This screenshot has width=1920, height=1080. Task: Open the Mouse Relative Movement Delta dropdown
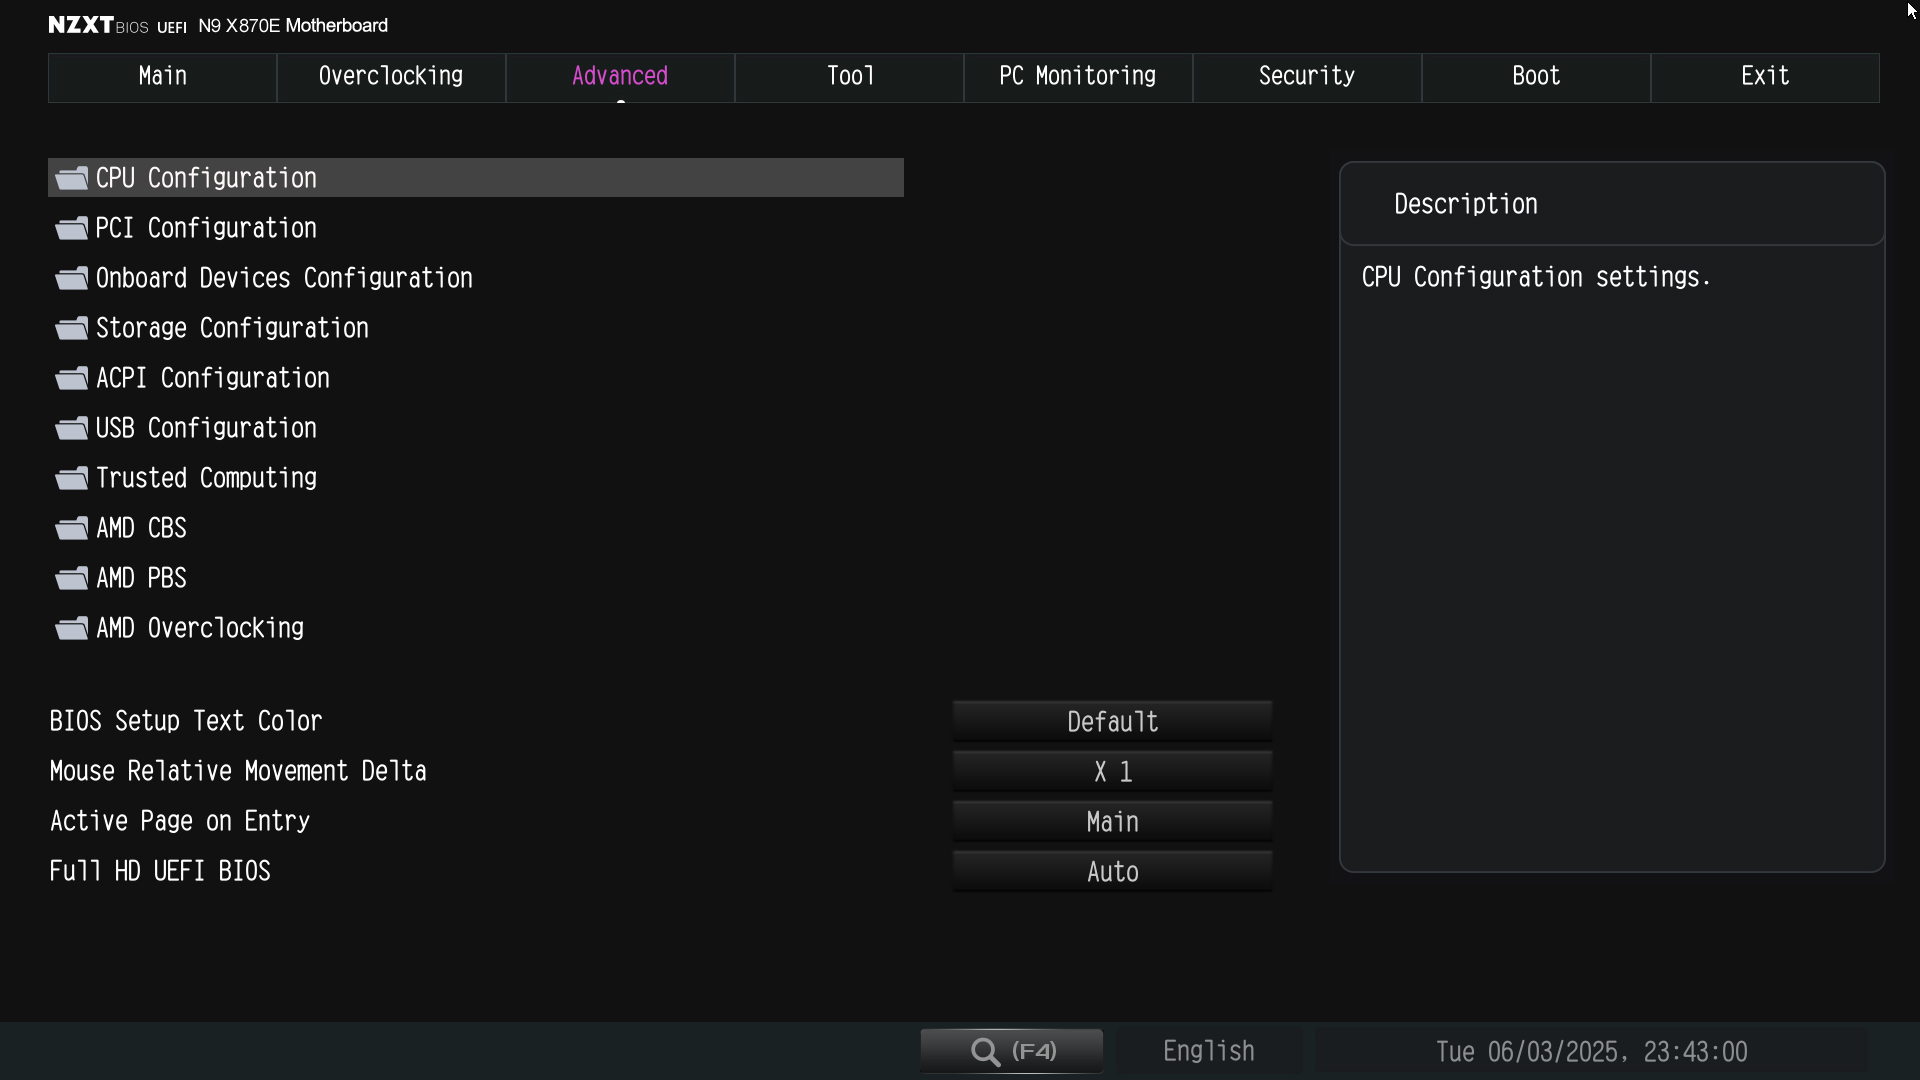coord(1112,771)
